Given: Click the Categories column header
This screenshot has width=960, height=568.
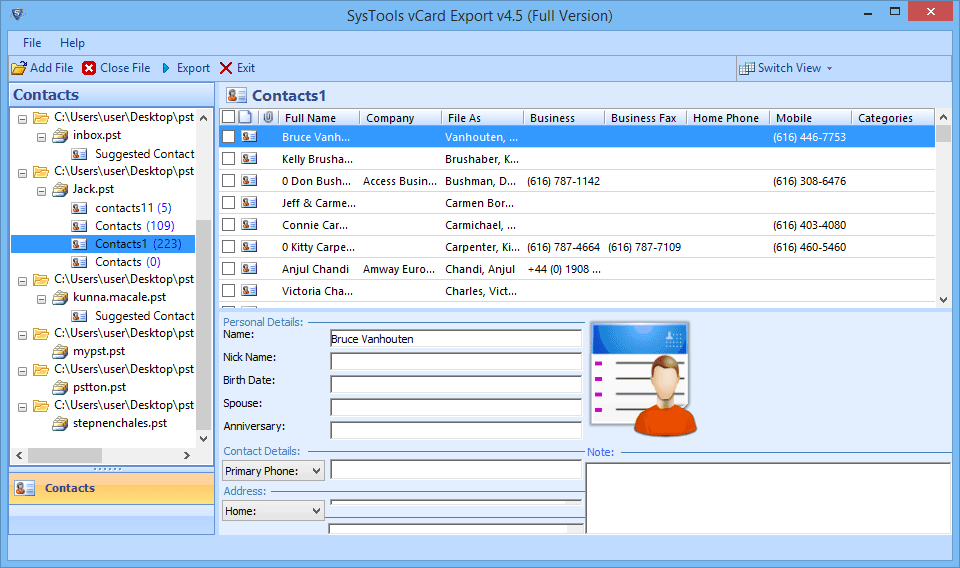Looking at the screenshot, I should tap(893, 118).
